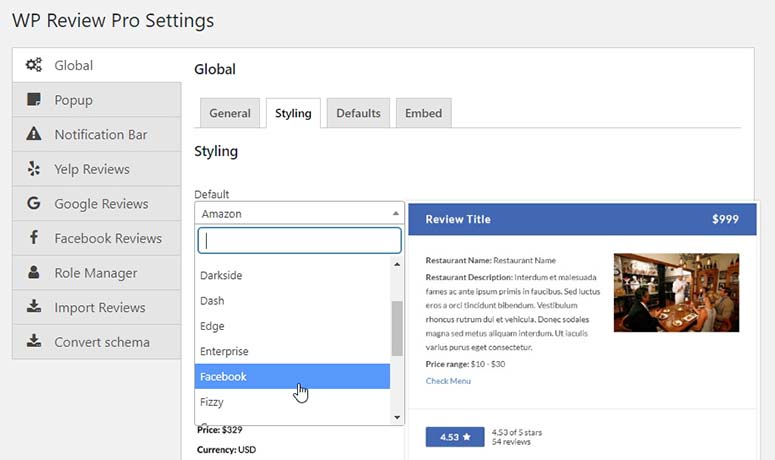The height and width of the screenshot is (460, 775).
Task: Open the Role Manager section
Action: [x=97, y=273]
